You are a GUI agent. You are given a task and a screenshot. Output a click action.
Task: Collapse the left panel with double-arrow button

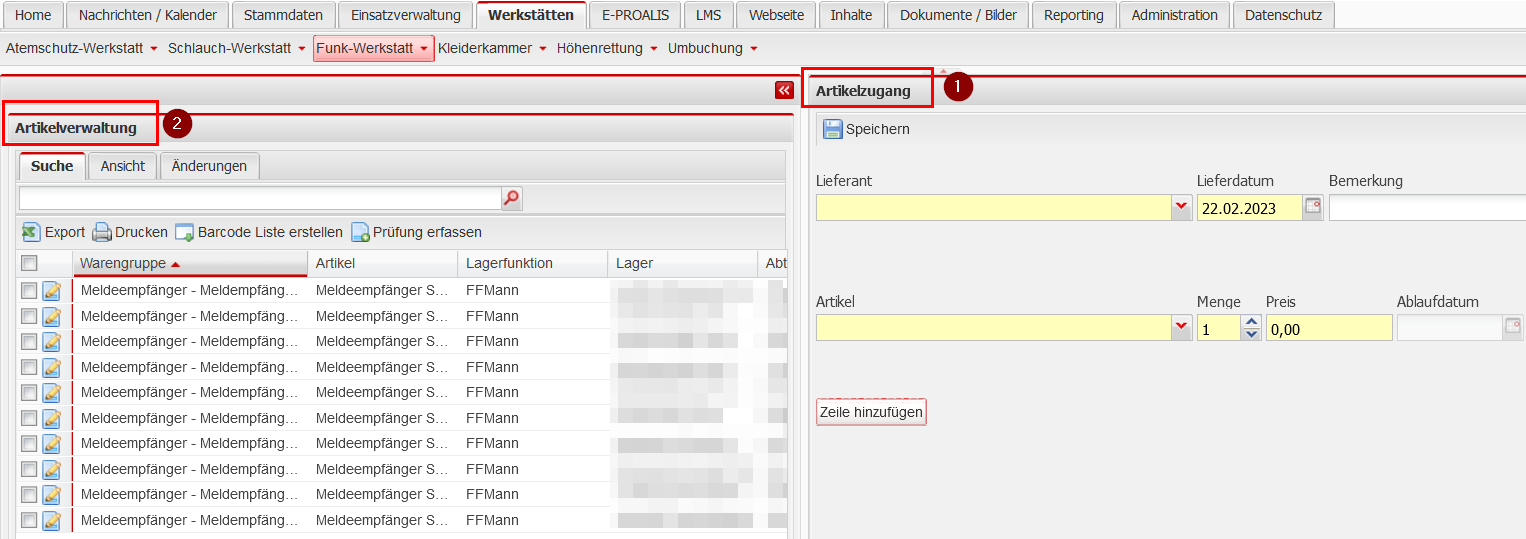[x=784, y=90]
